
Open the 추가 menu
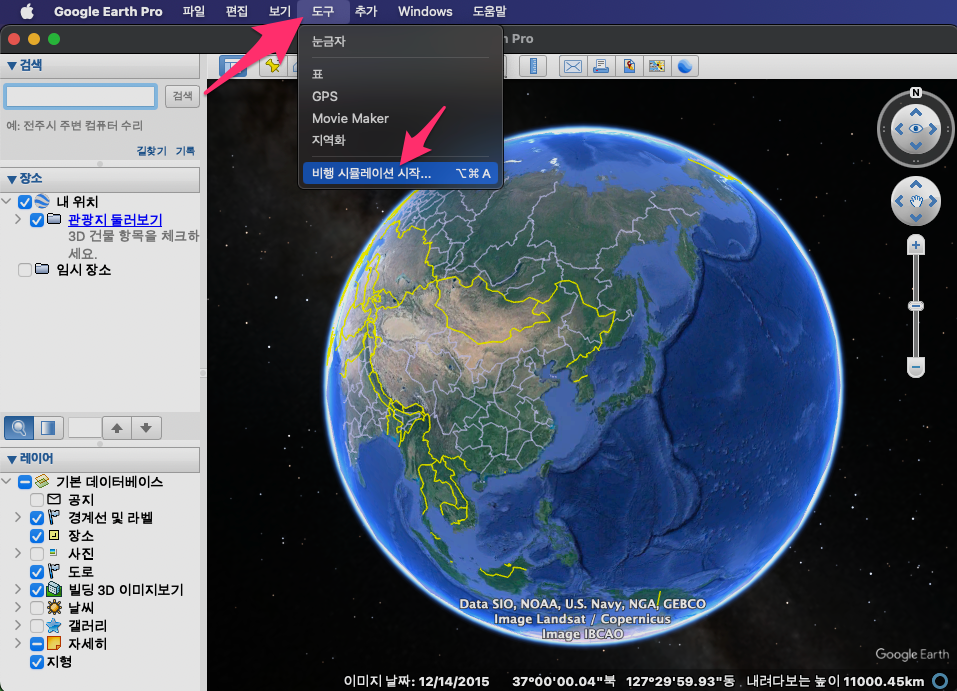tap(366, 11)
